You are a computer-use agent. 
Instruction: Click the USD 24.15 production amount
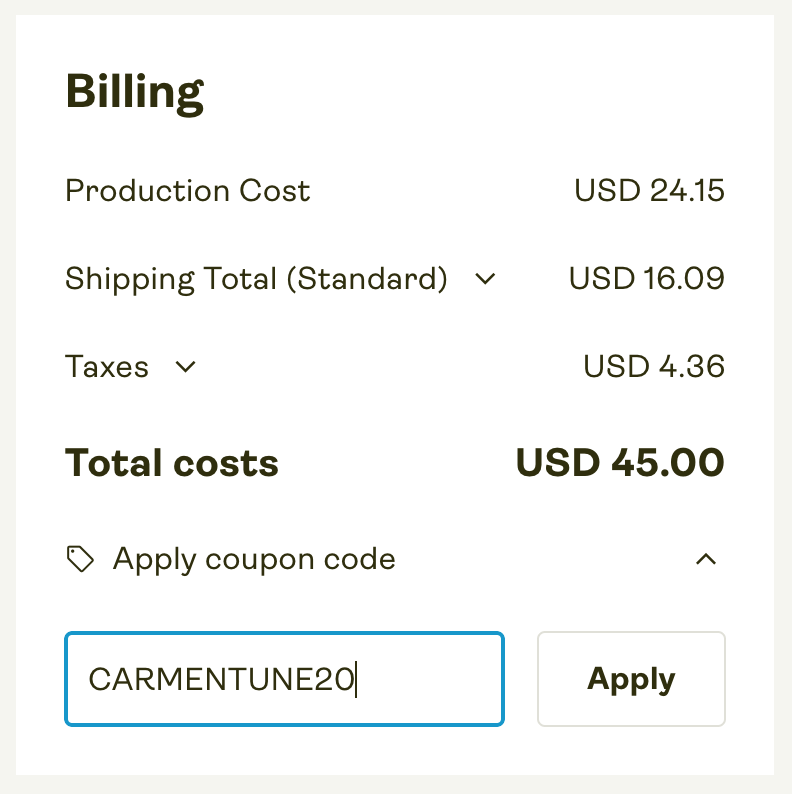pyautogui.click(x=649, y=190)
